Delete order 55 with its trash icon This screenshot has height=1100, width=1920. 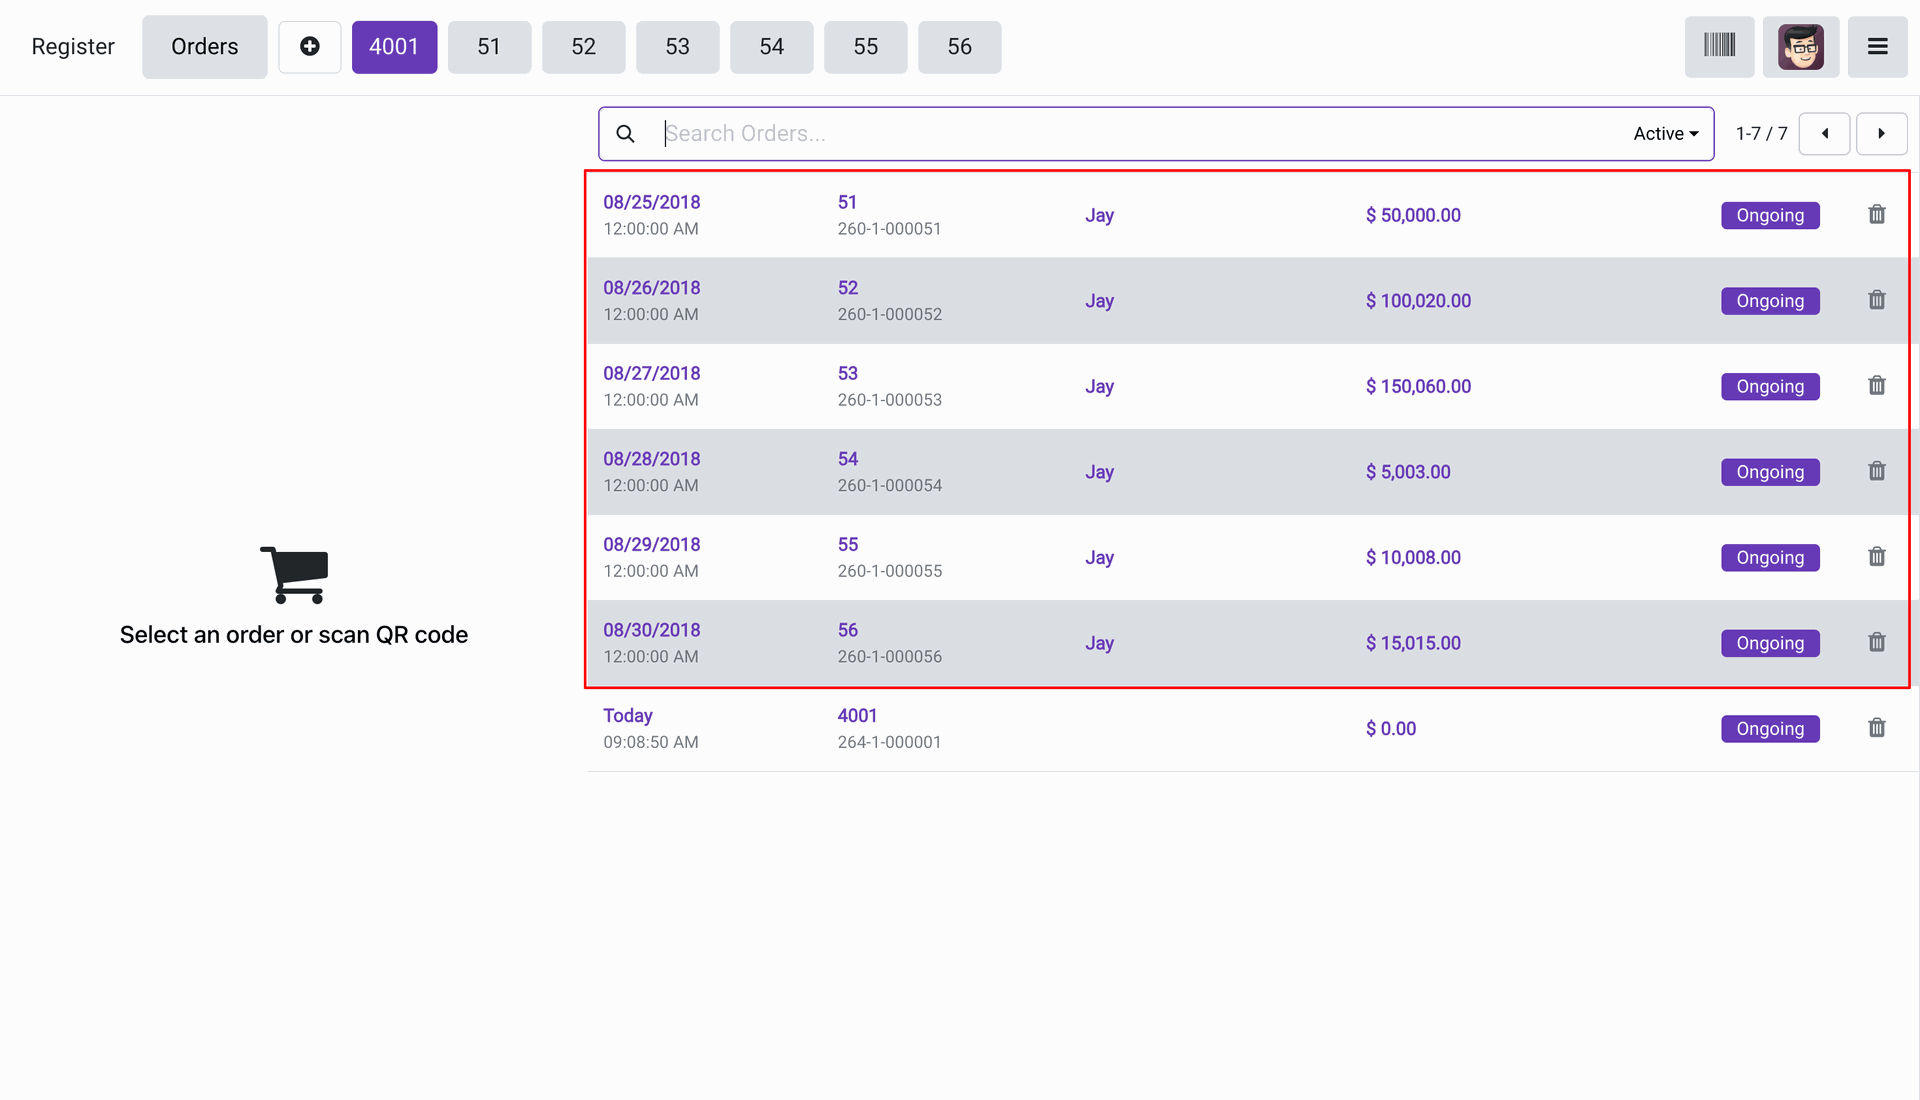click(x=1877, y=556)
